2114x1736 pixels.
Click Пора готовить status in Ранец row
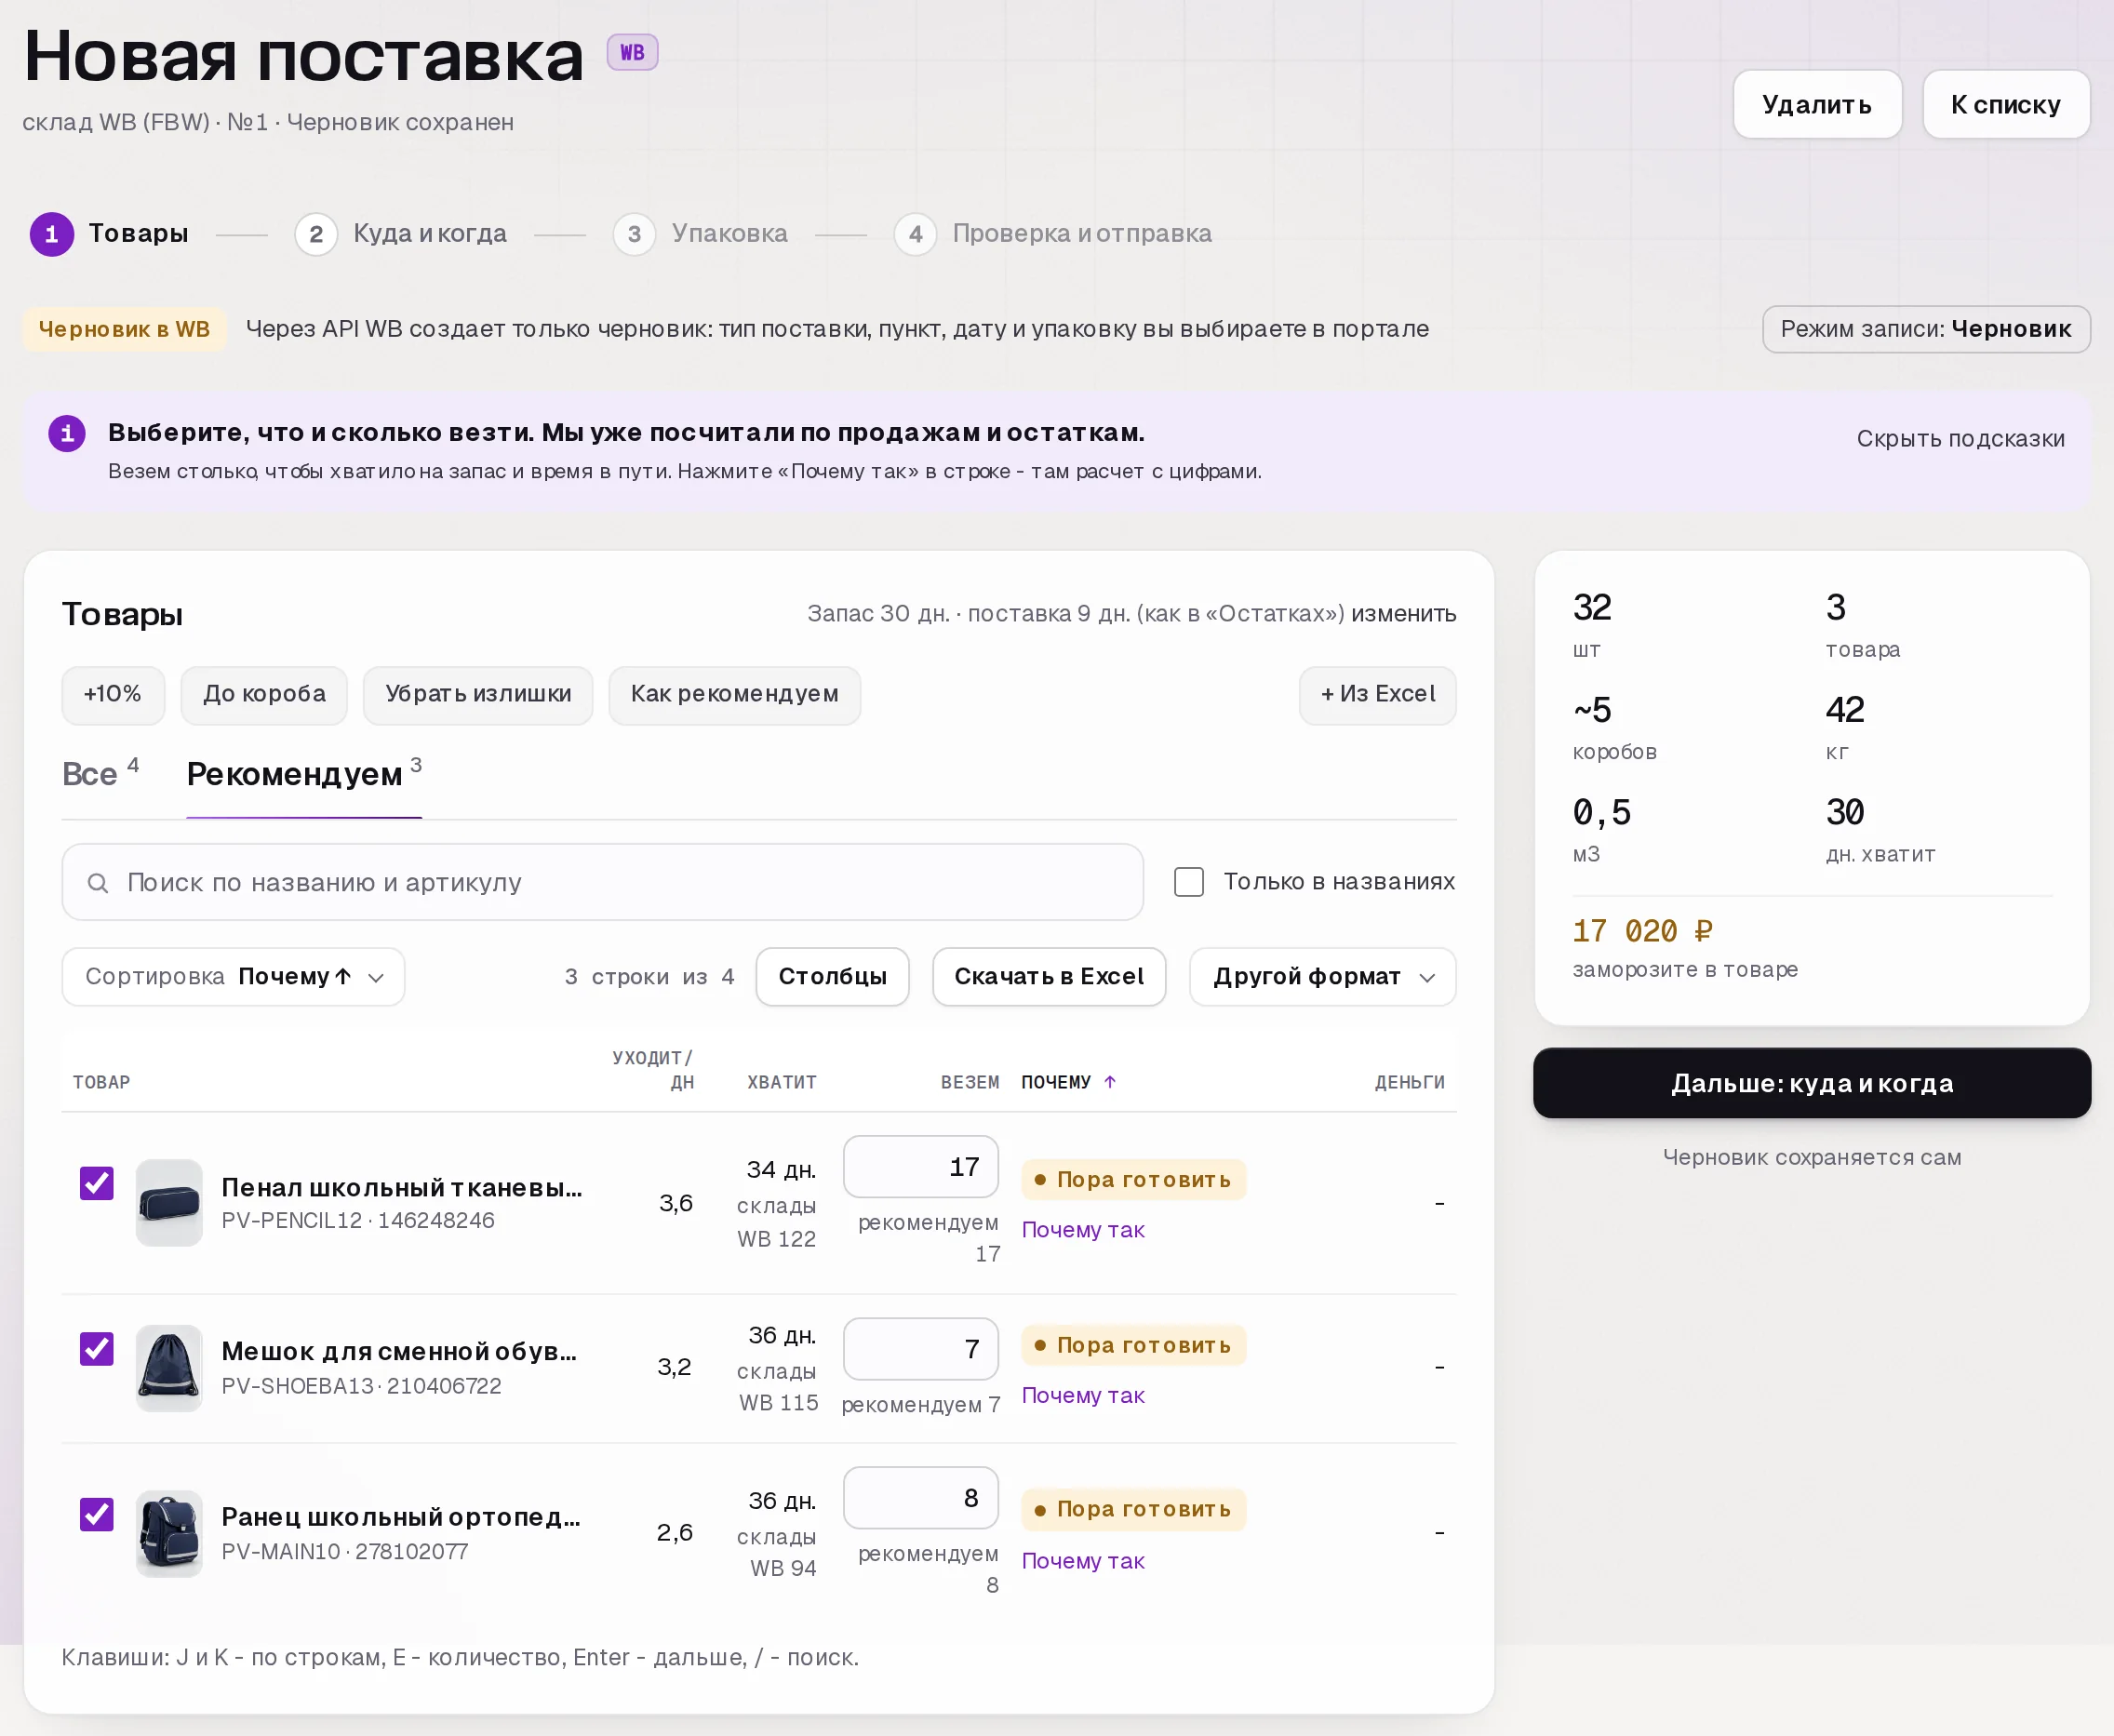(1133, 1510)
